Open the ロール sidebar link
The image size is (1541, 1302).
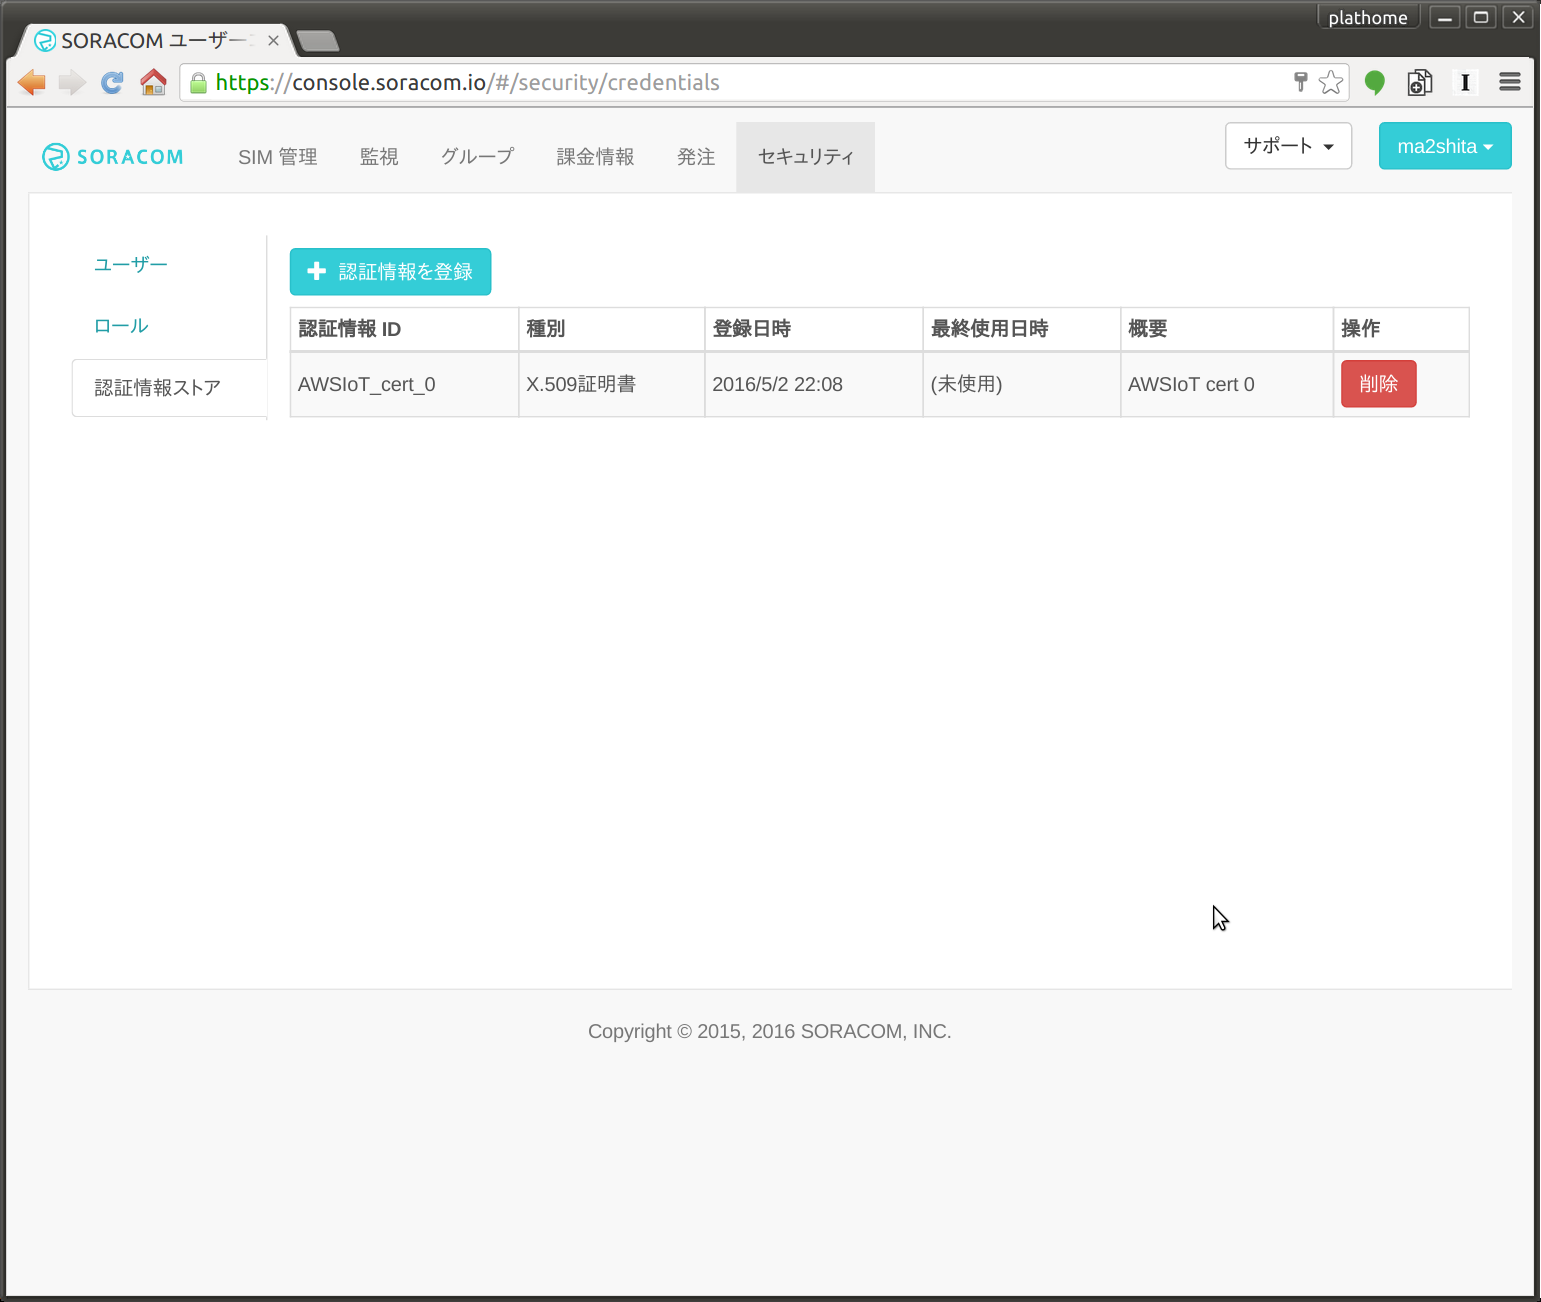121,326
